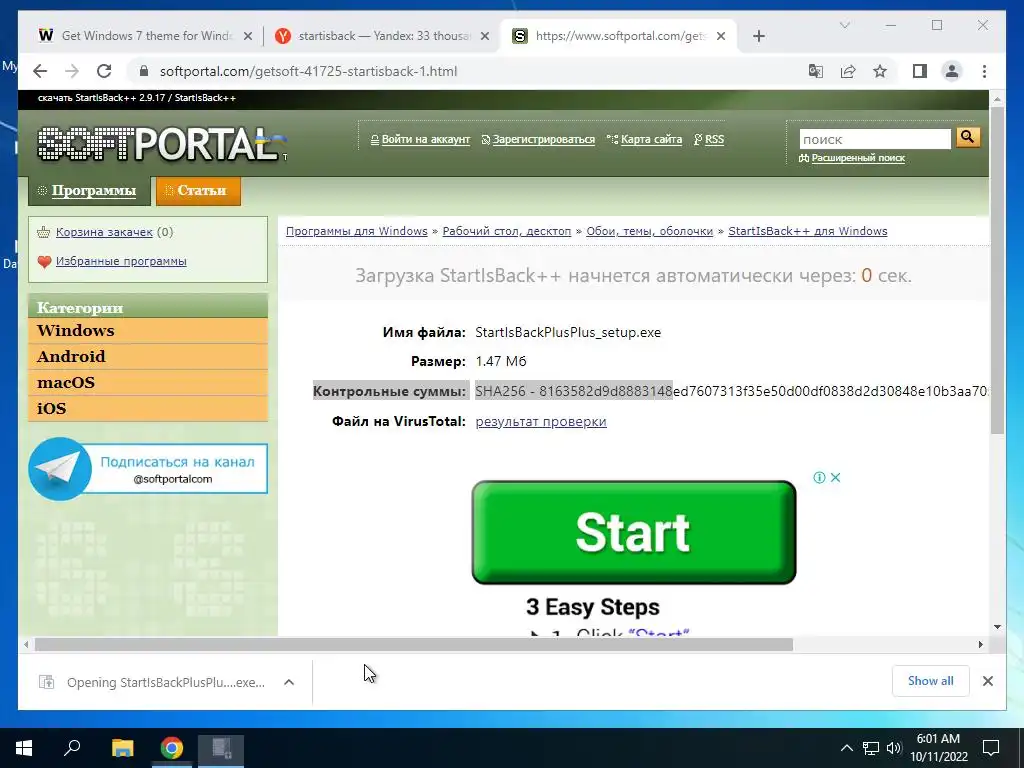
Task: Open результат проверки VirusTotal link
Action: [541, 422]
